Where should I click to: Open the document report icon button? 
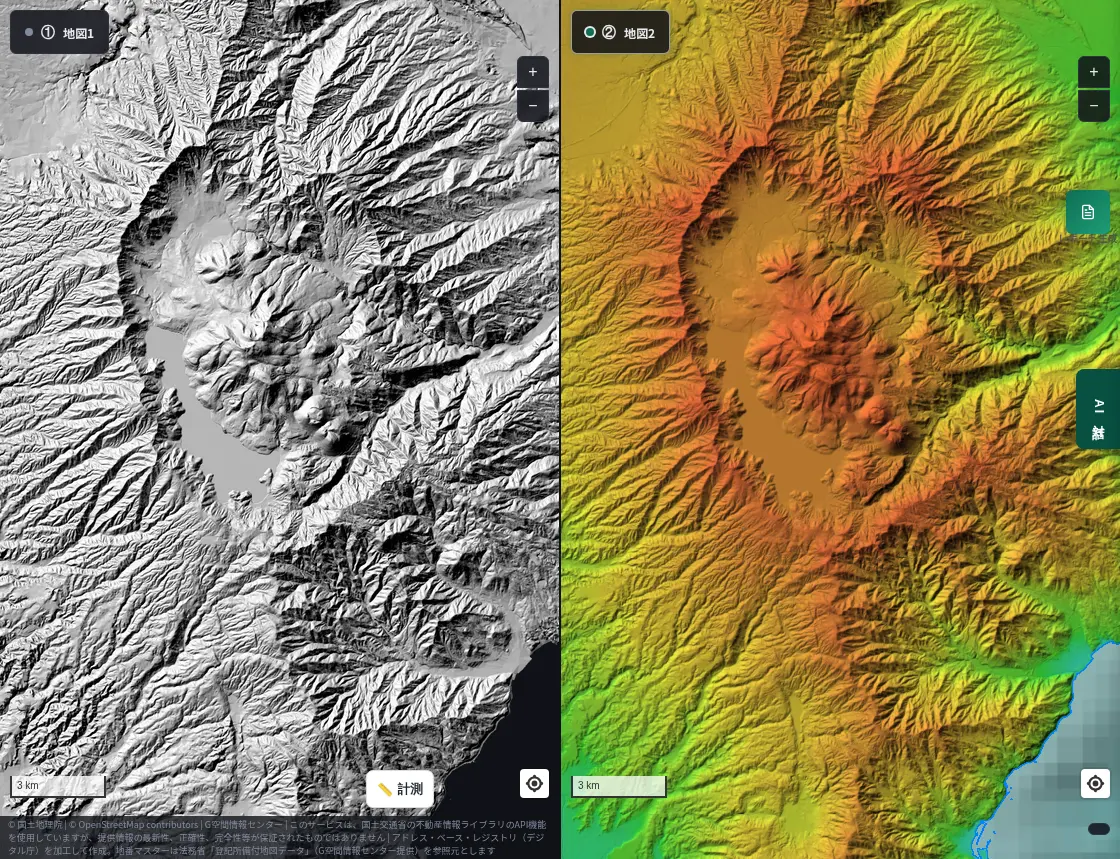point(1088,212)
